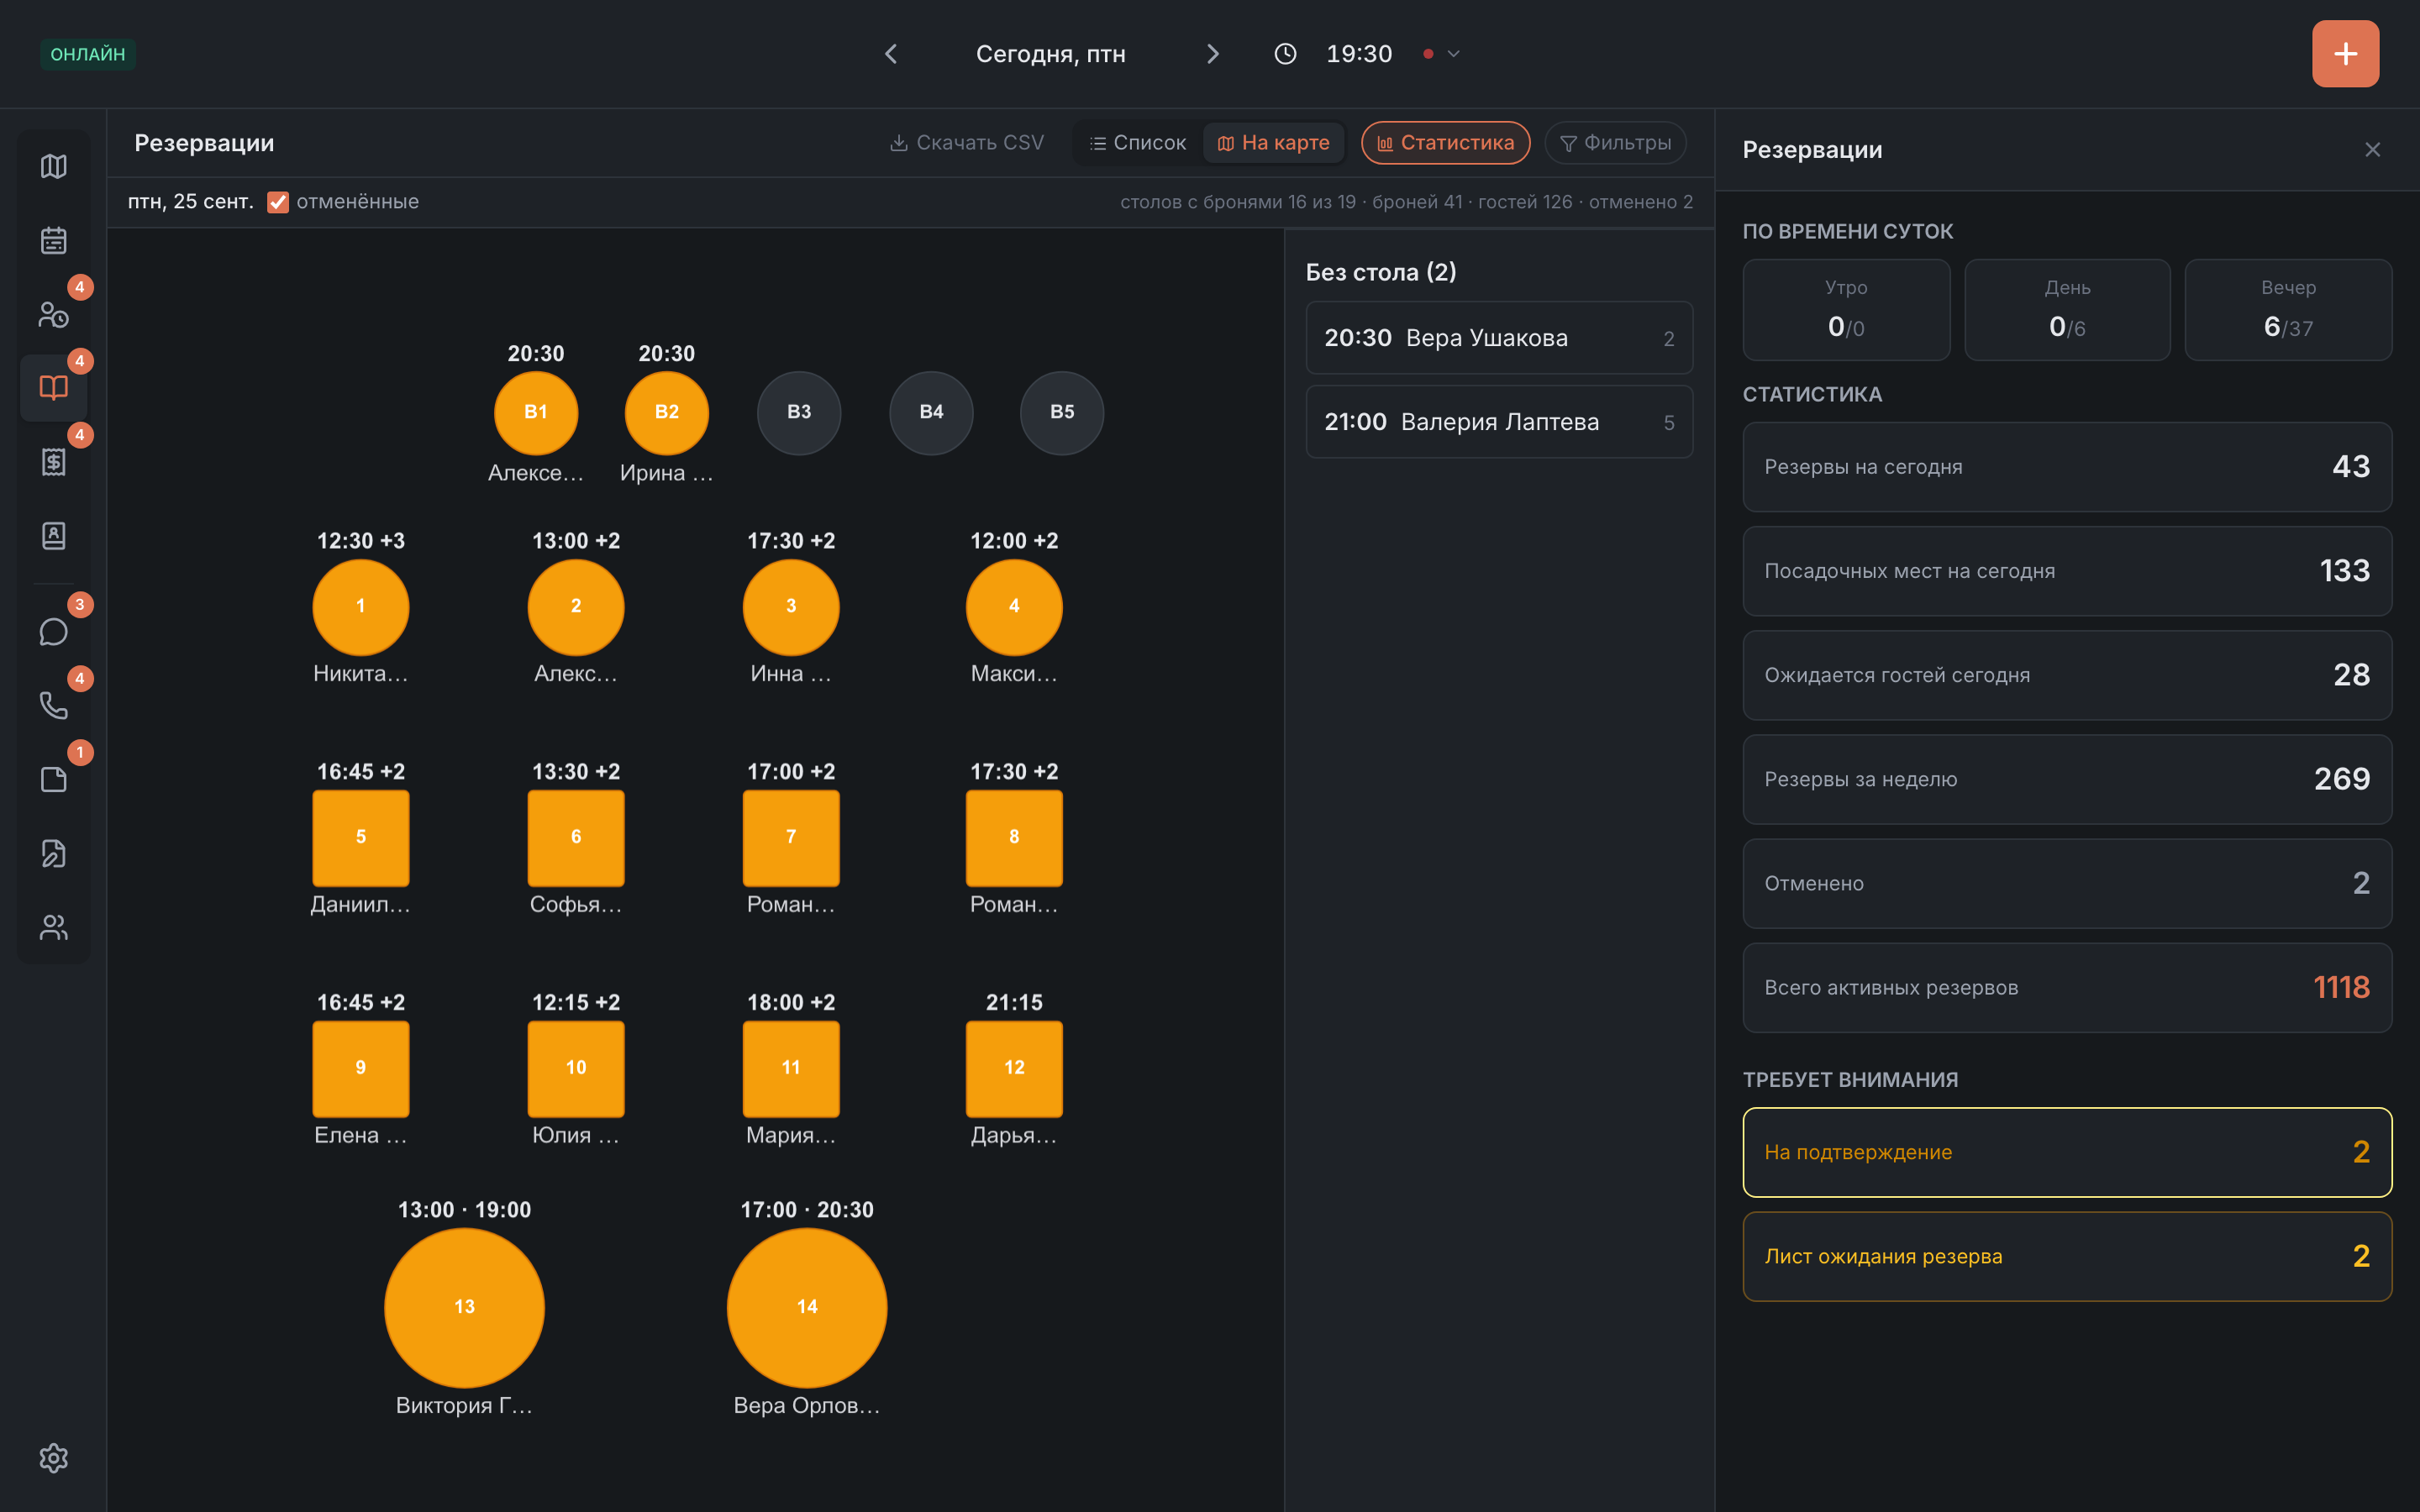Open Вера Ушакова 20:30 reservation
The height and width of the screenshot is (1512, 2420).
(x=1499, y=338)
